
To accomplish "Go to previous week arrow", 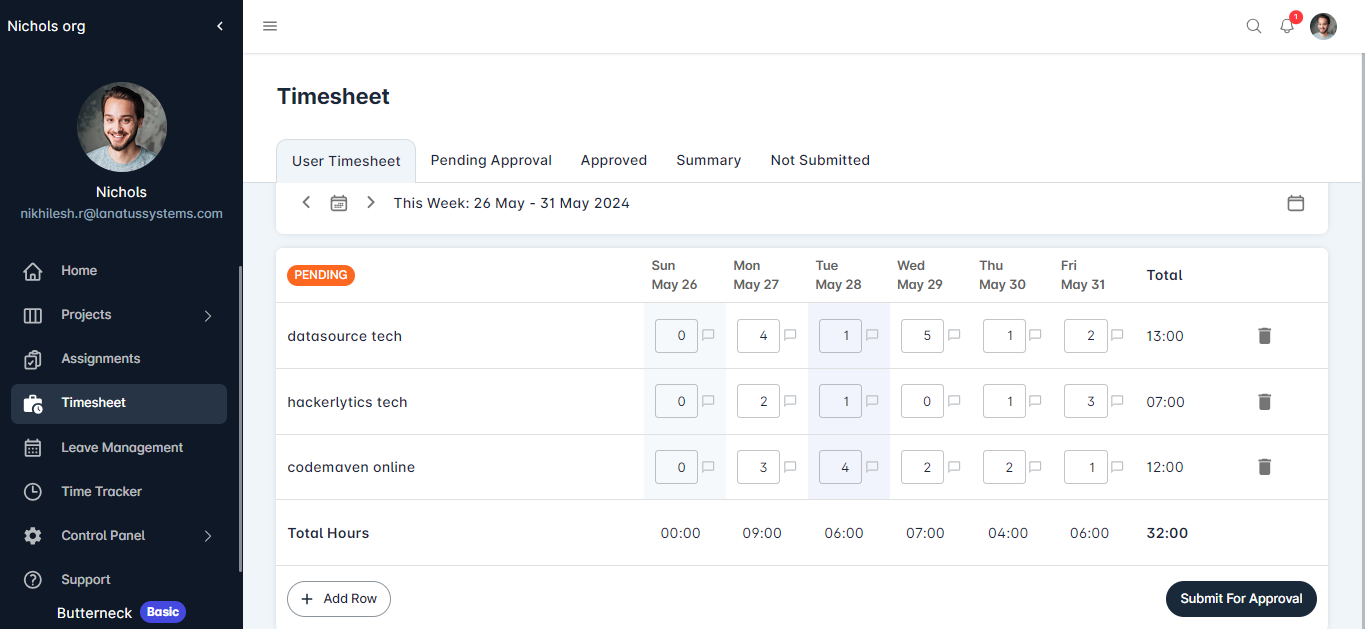I will click(x=307, y=203).
